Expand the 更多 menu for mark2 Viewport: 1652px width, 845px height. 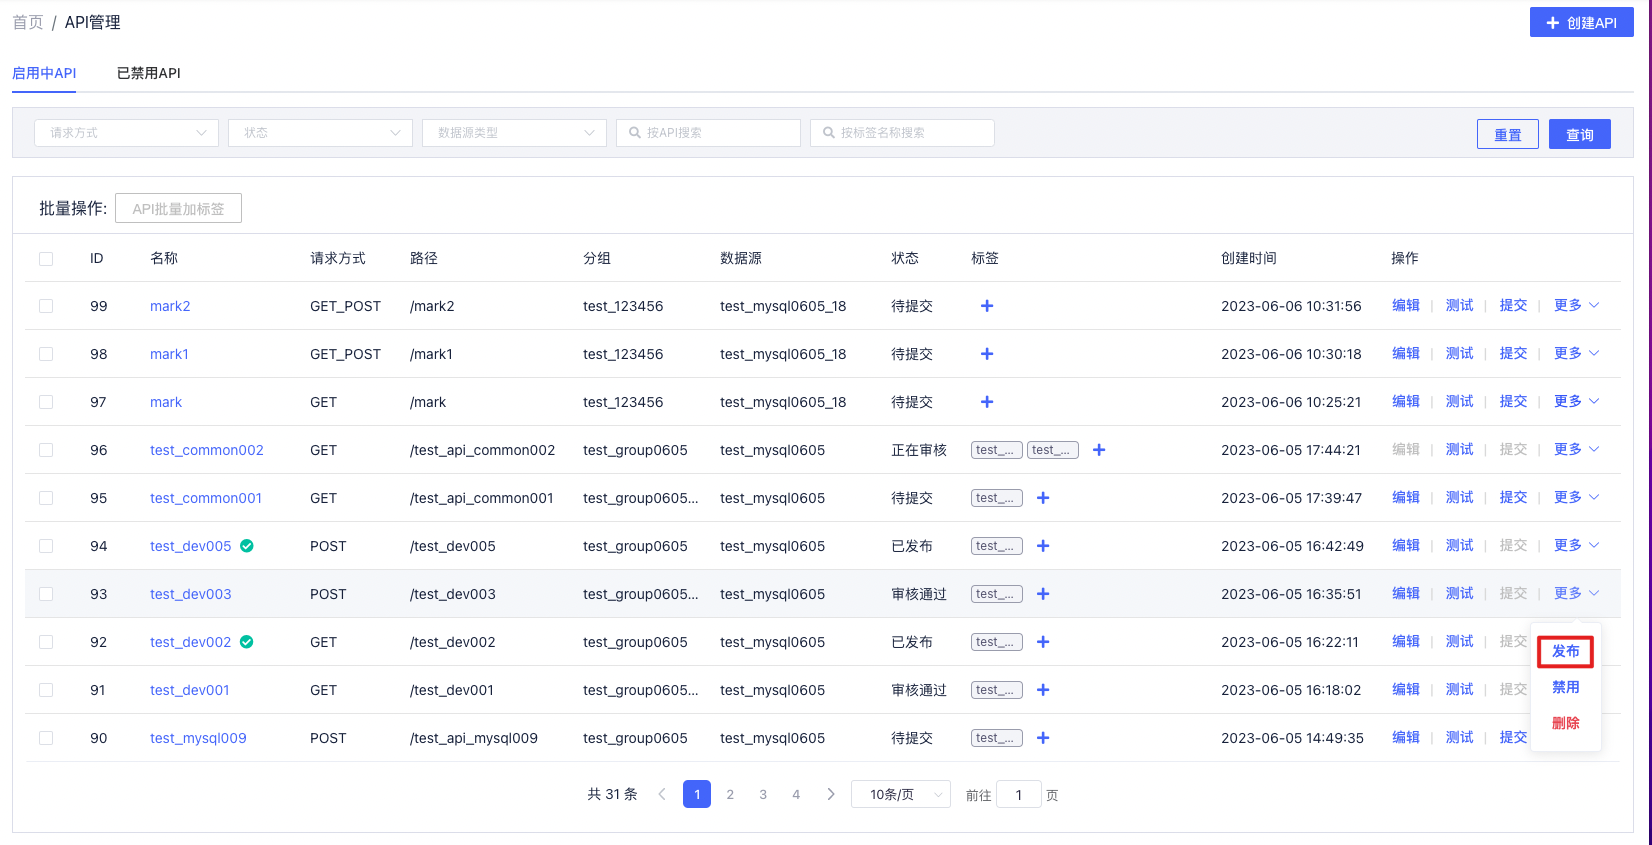click(x=1577, y=306)
